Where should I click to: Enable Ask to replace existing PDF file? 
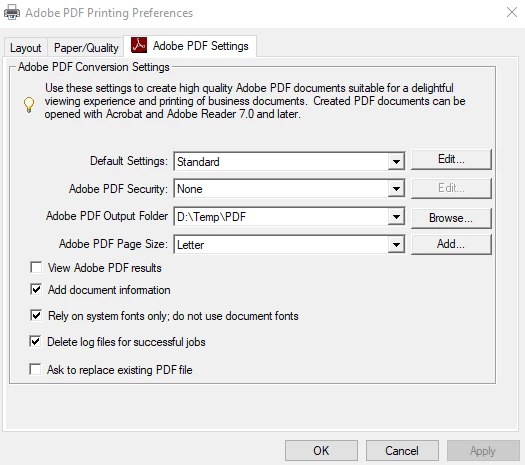(x=35, y=370)
